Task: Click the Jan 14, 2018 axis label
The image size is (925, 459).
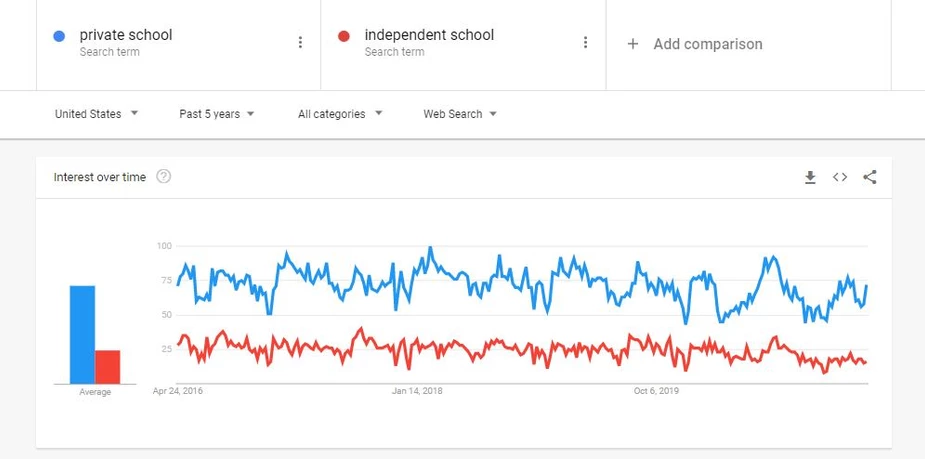Action: 417,391
